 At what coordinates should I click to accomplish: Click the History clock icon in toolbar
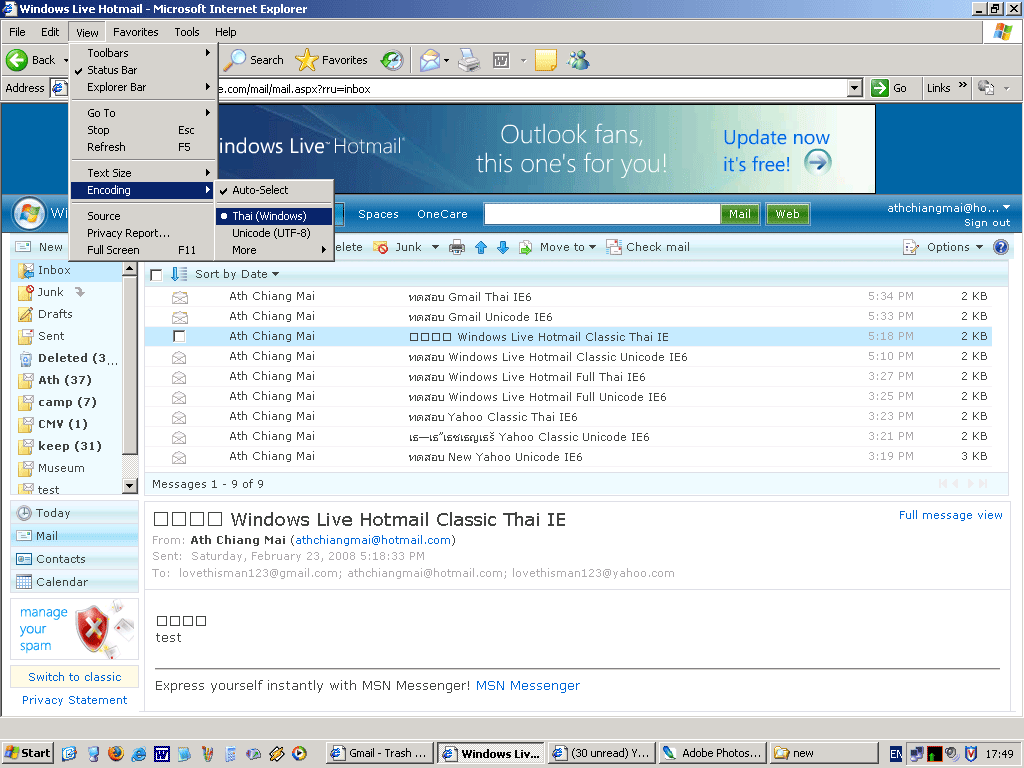coord(392,60)
